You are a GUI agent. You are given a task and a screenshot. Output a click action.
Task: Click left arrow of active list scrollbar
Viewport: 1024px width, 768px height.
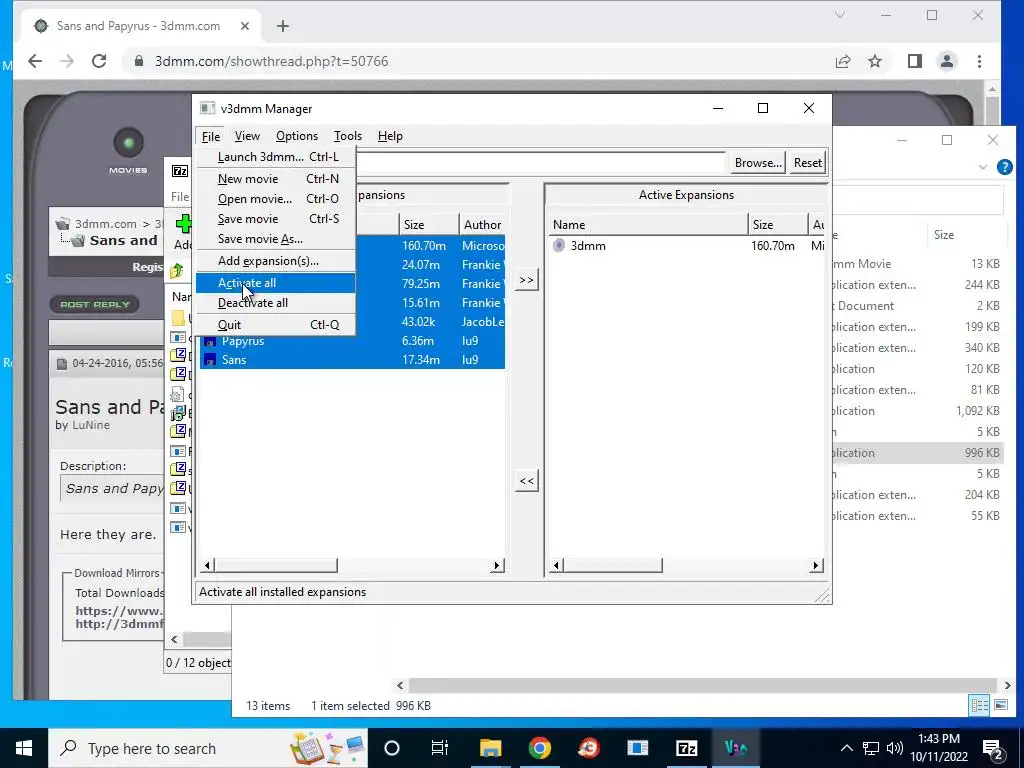556,566
